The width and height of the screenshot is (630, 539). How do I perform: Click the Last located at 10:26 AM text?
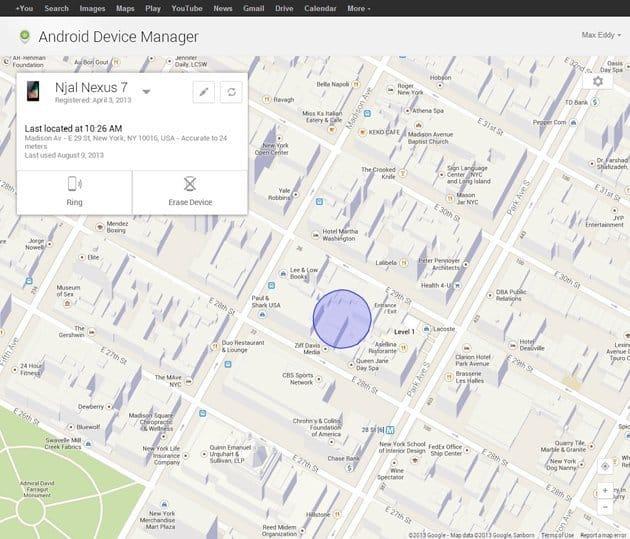tap(74, 129)
